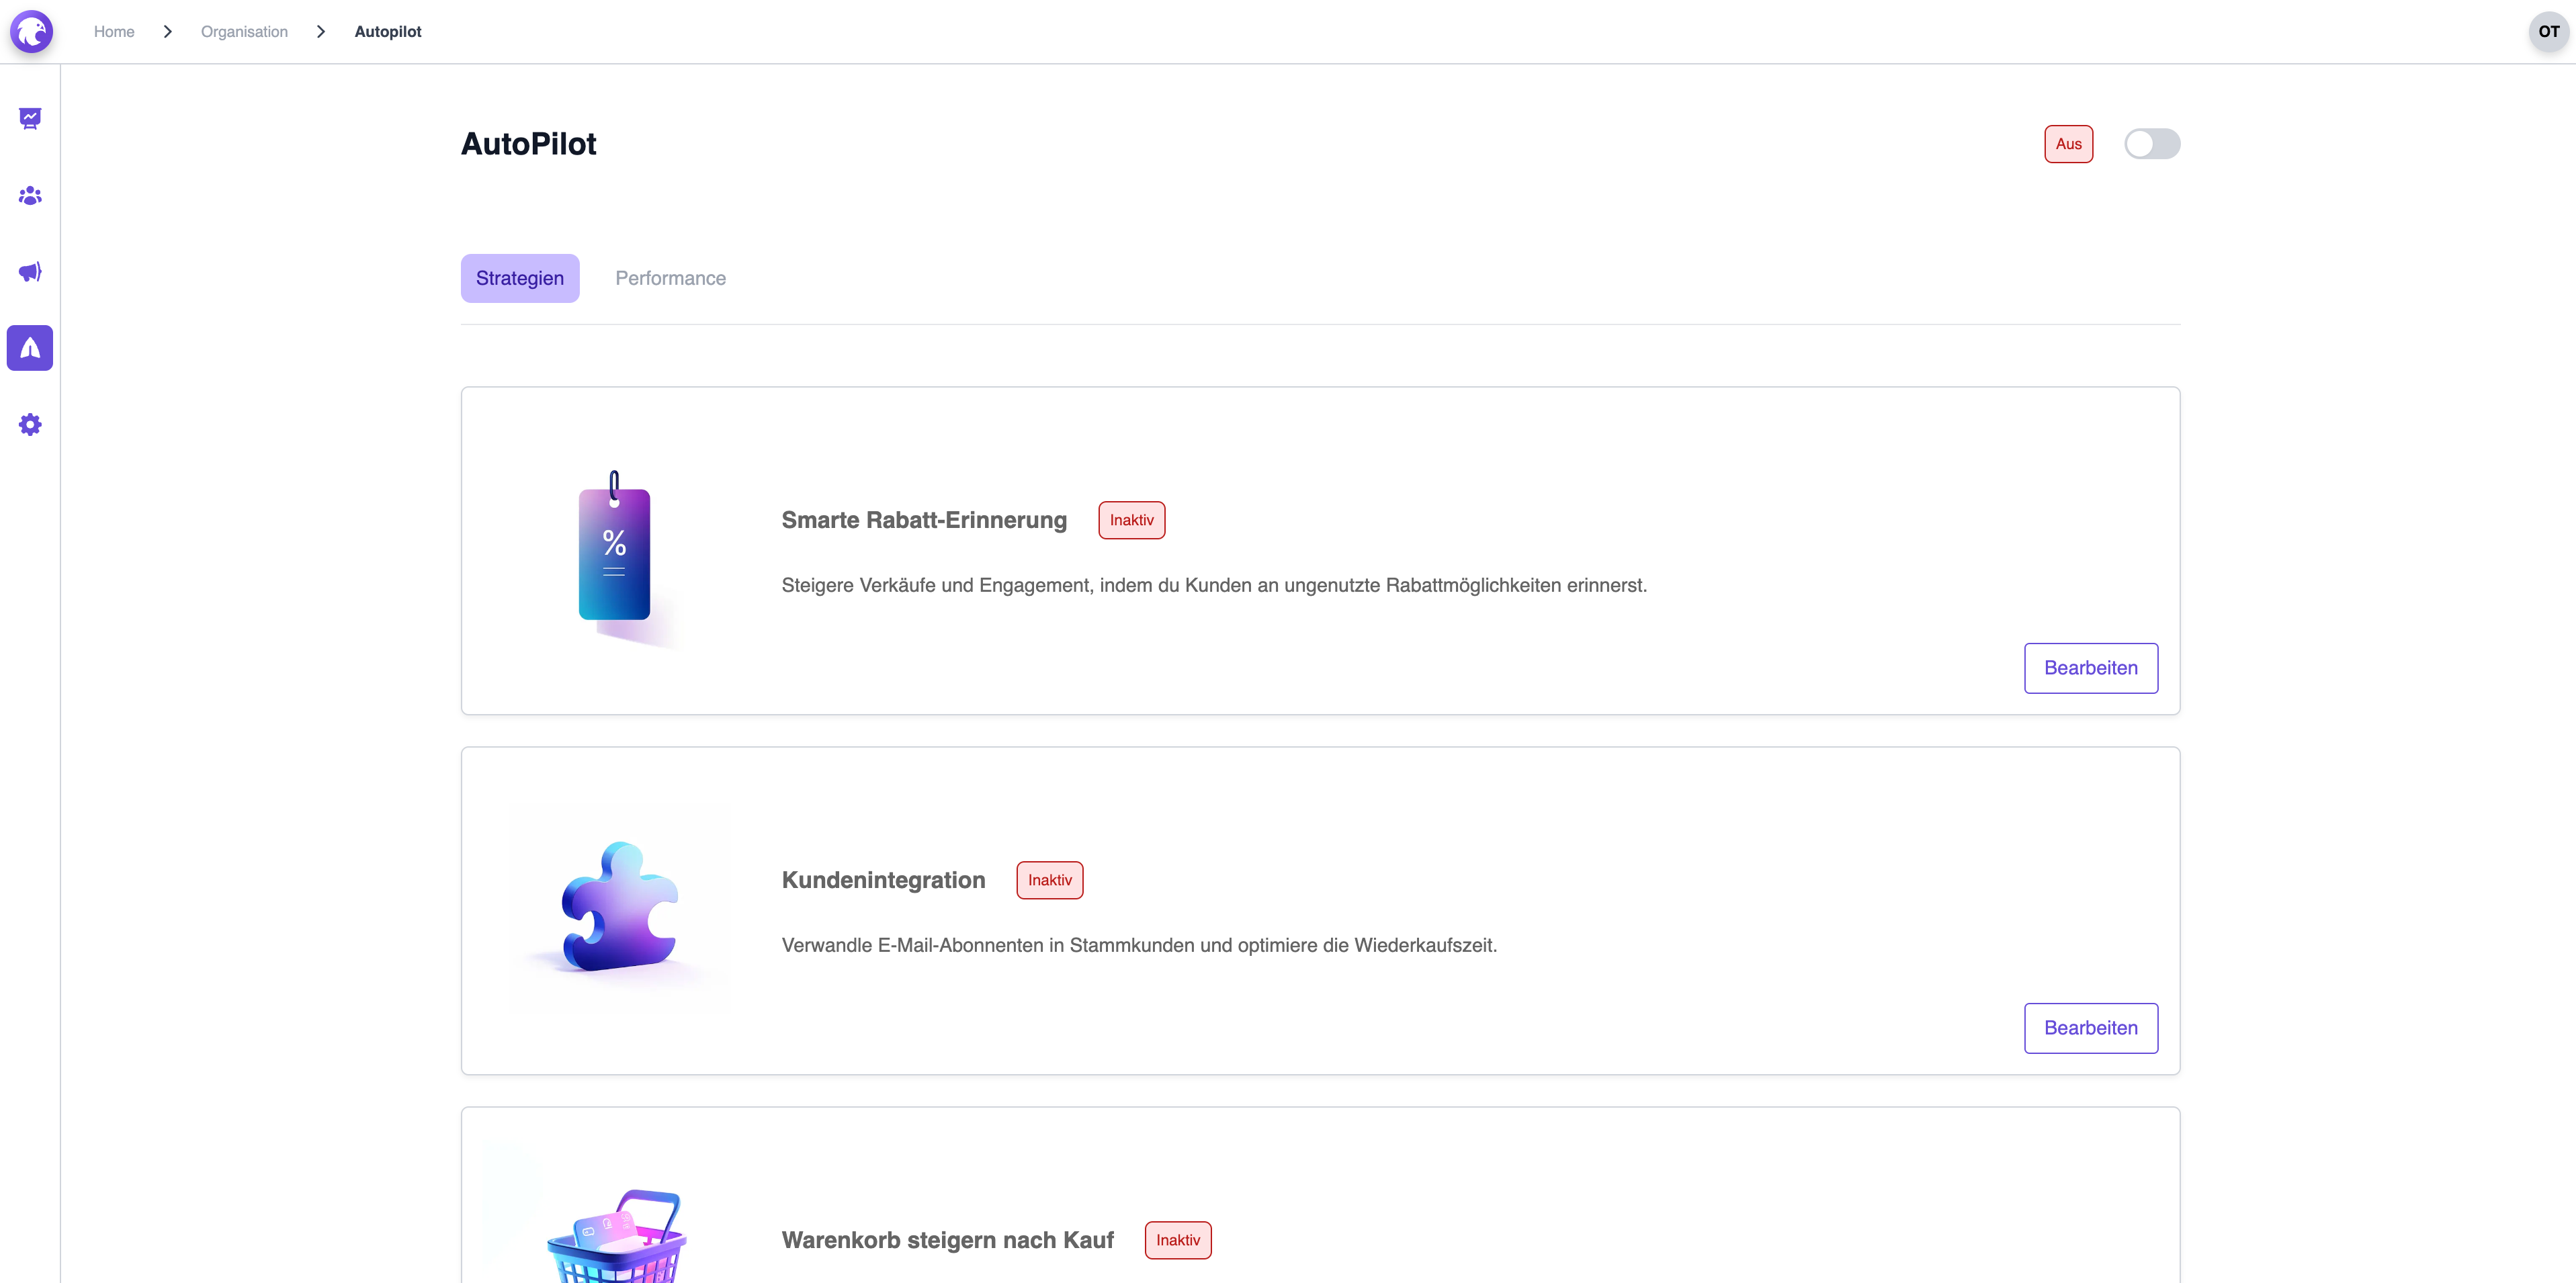
Task: Expand the Organisation breadcrumb link
Action: (x=245, y=31)
